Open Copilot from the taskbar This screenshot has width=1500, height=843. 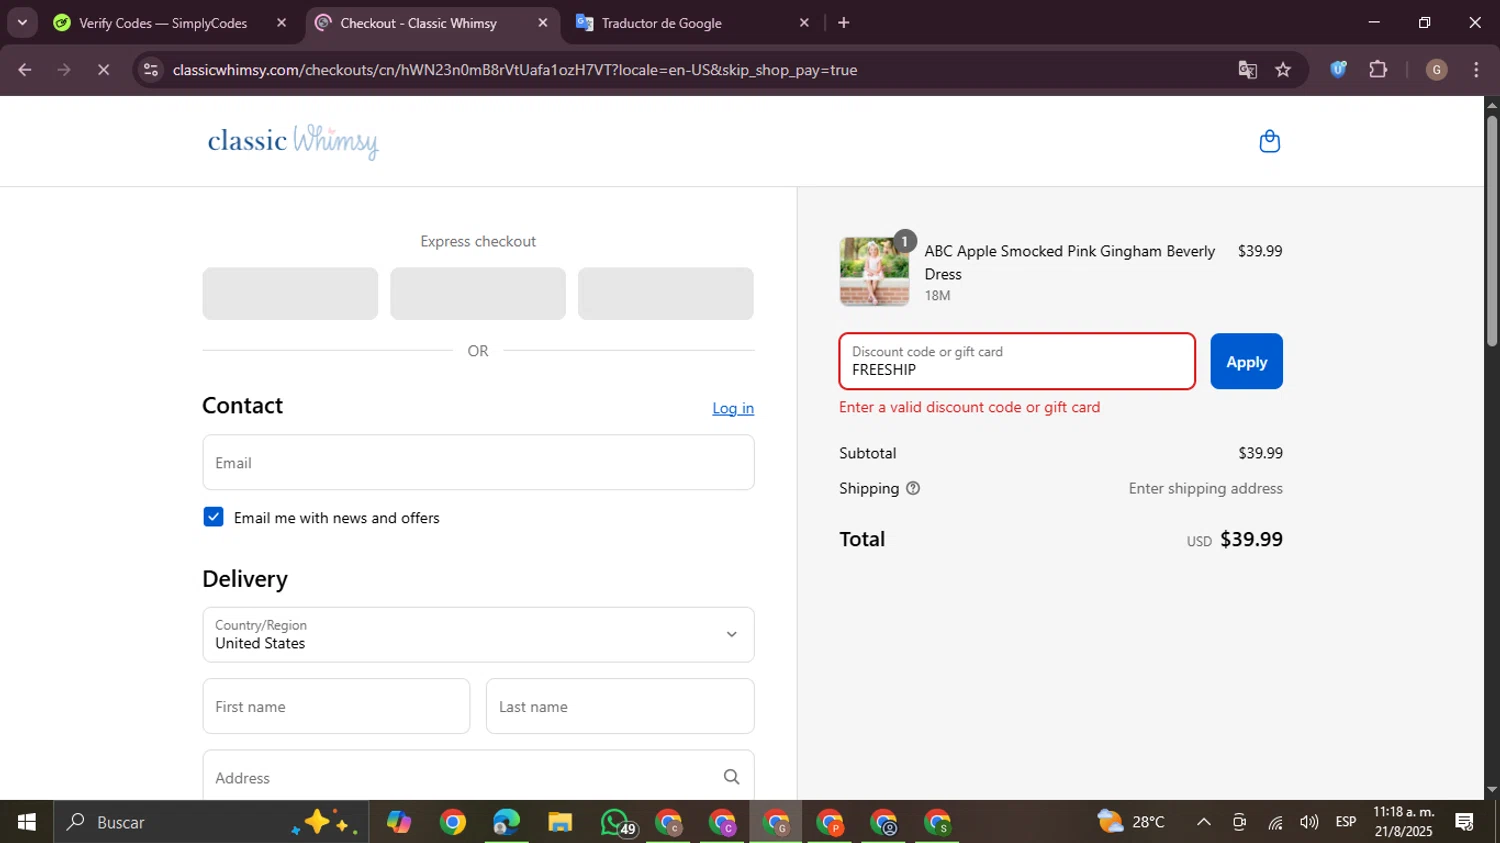click(x=399, y=822)
